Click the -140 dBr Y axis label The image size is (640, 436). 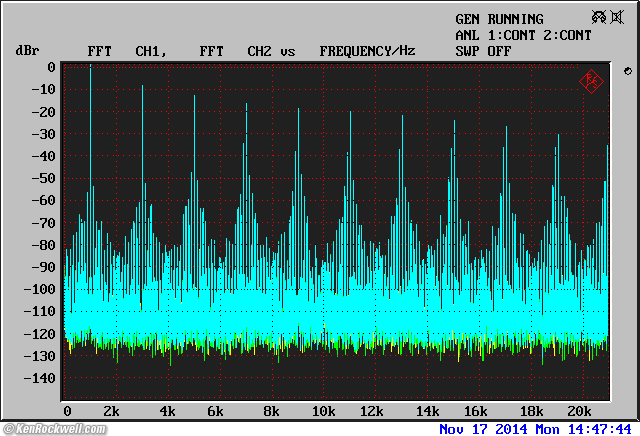tap(40, 378)
